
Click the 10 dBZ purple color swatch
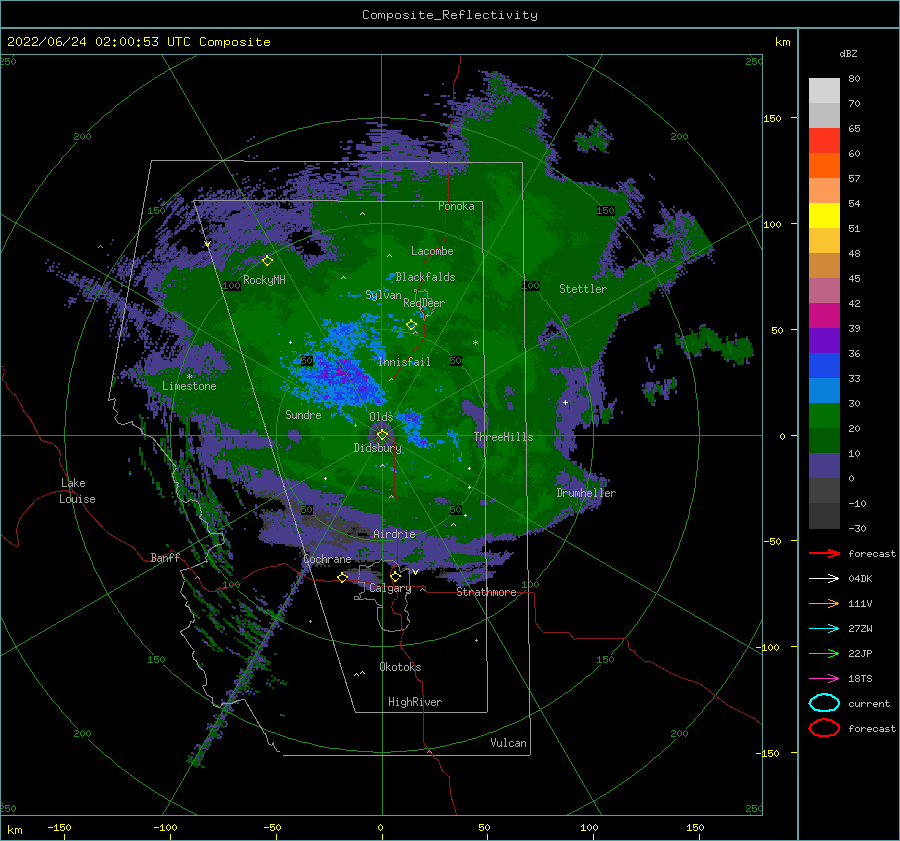[x=824, y=465]
